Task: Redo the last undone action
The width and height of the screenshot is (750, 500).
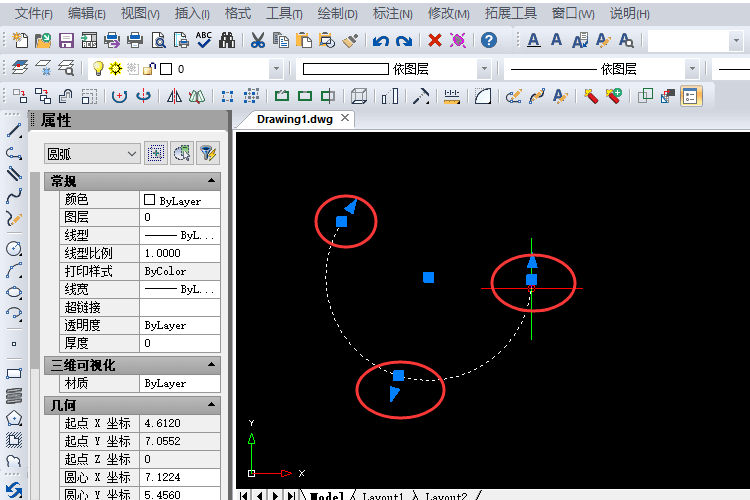Action: pyautogui.click(x=404, y=41)
